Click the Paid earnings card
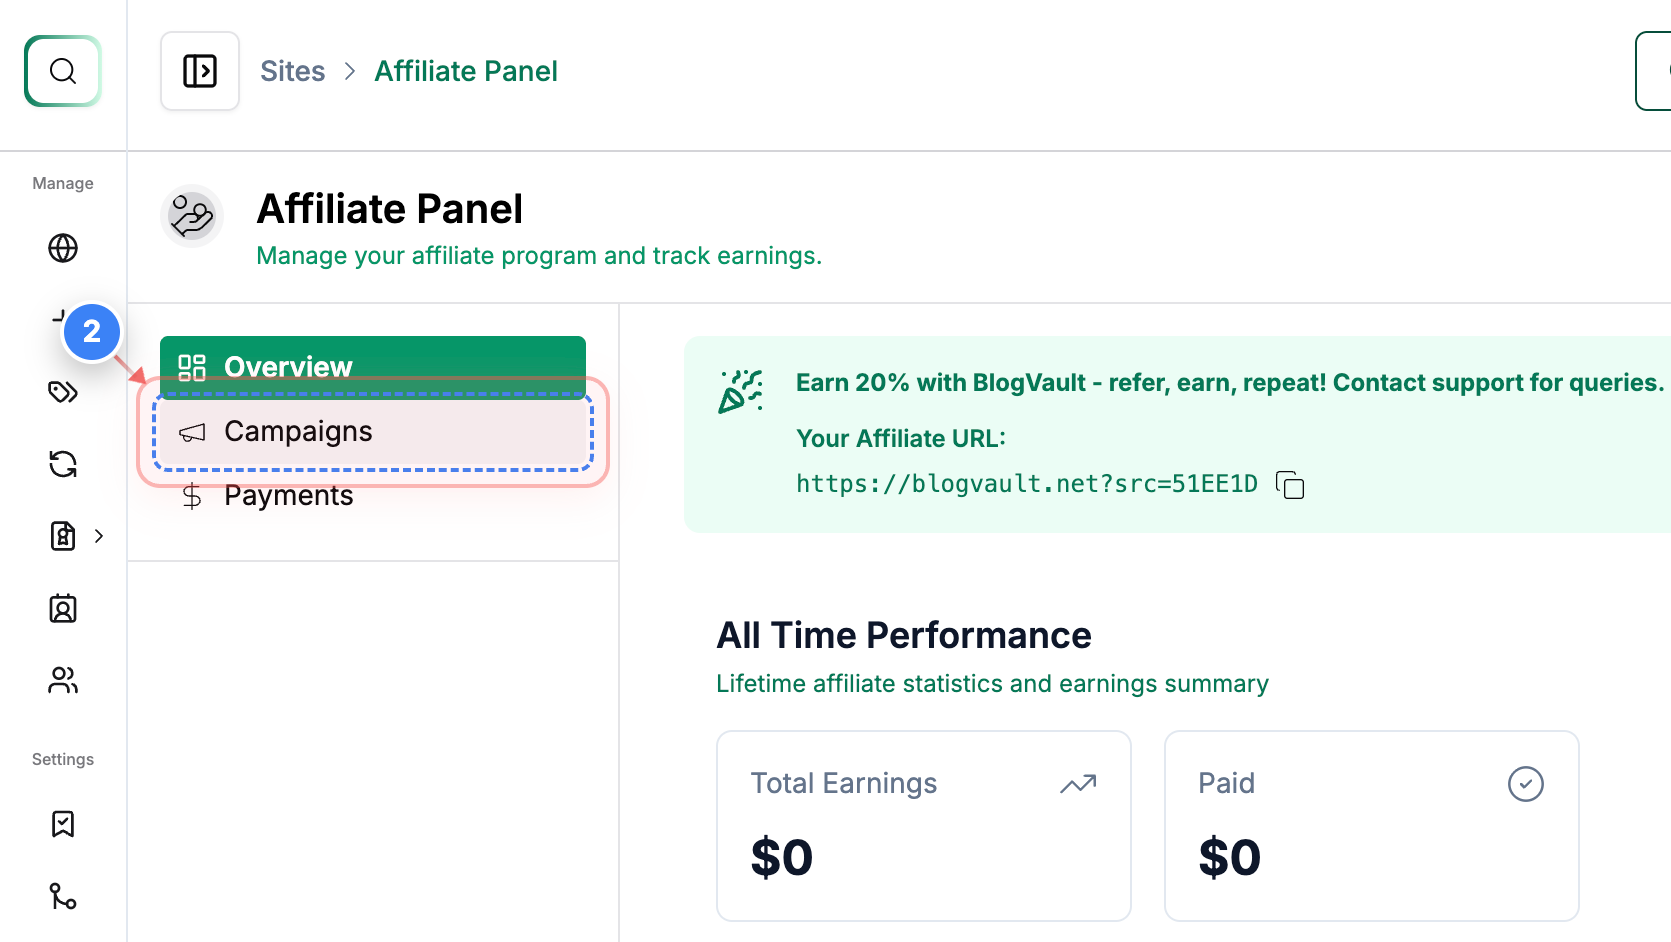1671x942 pixels. pyautogui.click(x=1371, y=825)
